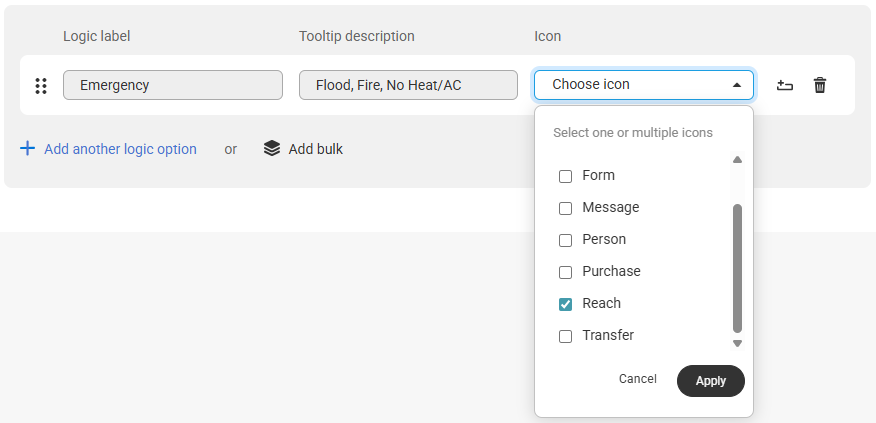Tick the Form checkbox
Screen dimensions: 876x423
[x=565, y=176]
